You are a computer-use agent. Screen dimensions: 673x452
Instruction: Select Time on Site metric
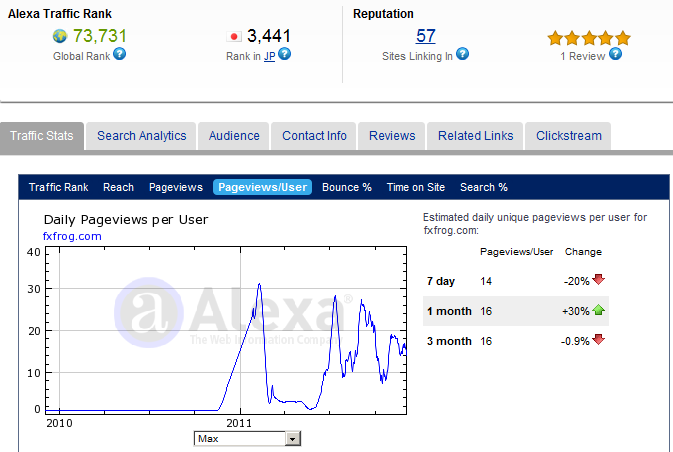pos(416,187)
